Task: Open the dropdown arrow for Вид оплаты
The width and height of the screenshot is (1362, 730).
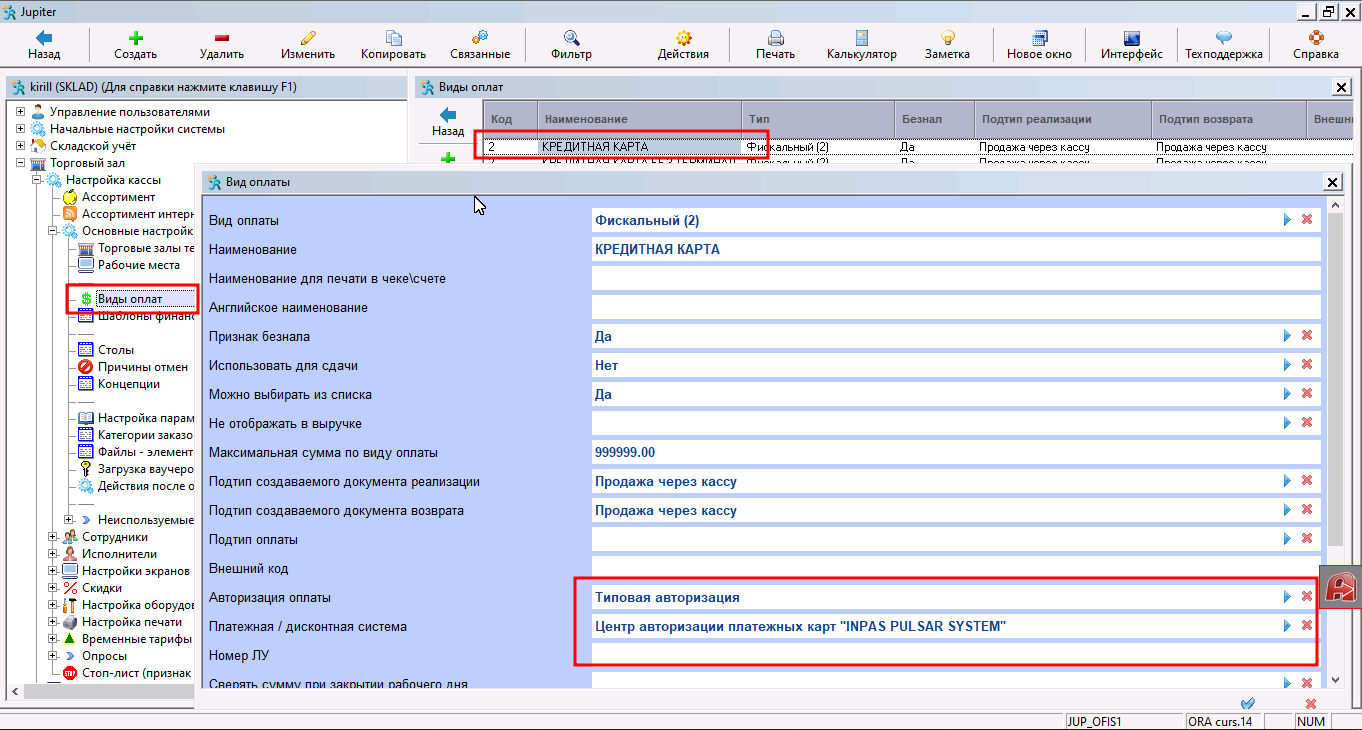Action: coord(1288,220)
